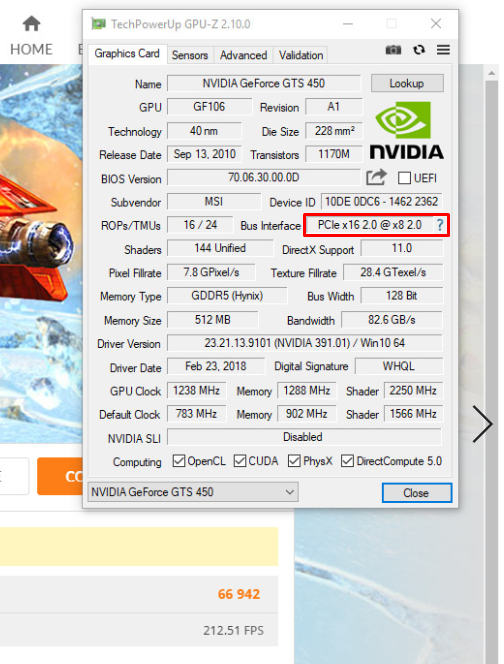
Task: Click the 66 942 score on the page
Action: click(239, 594)
